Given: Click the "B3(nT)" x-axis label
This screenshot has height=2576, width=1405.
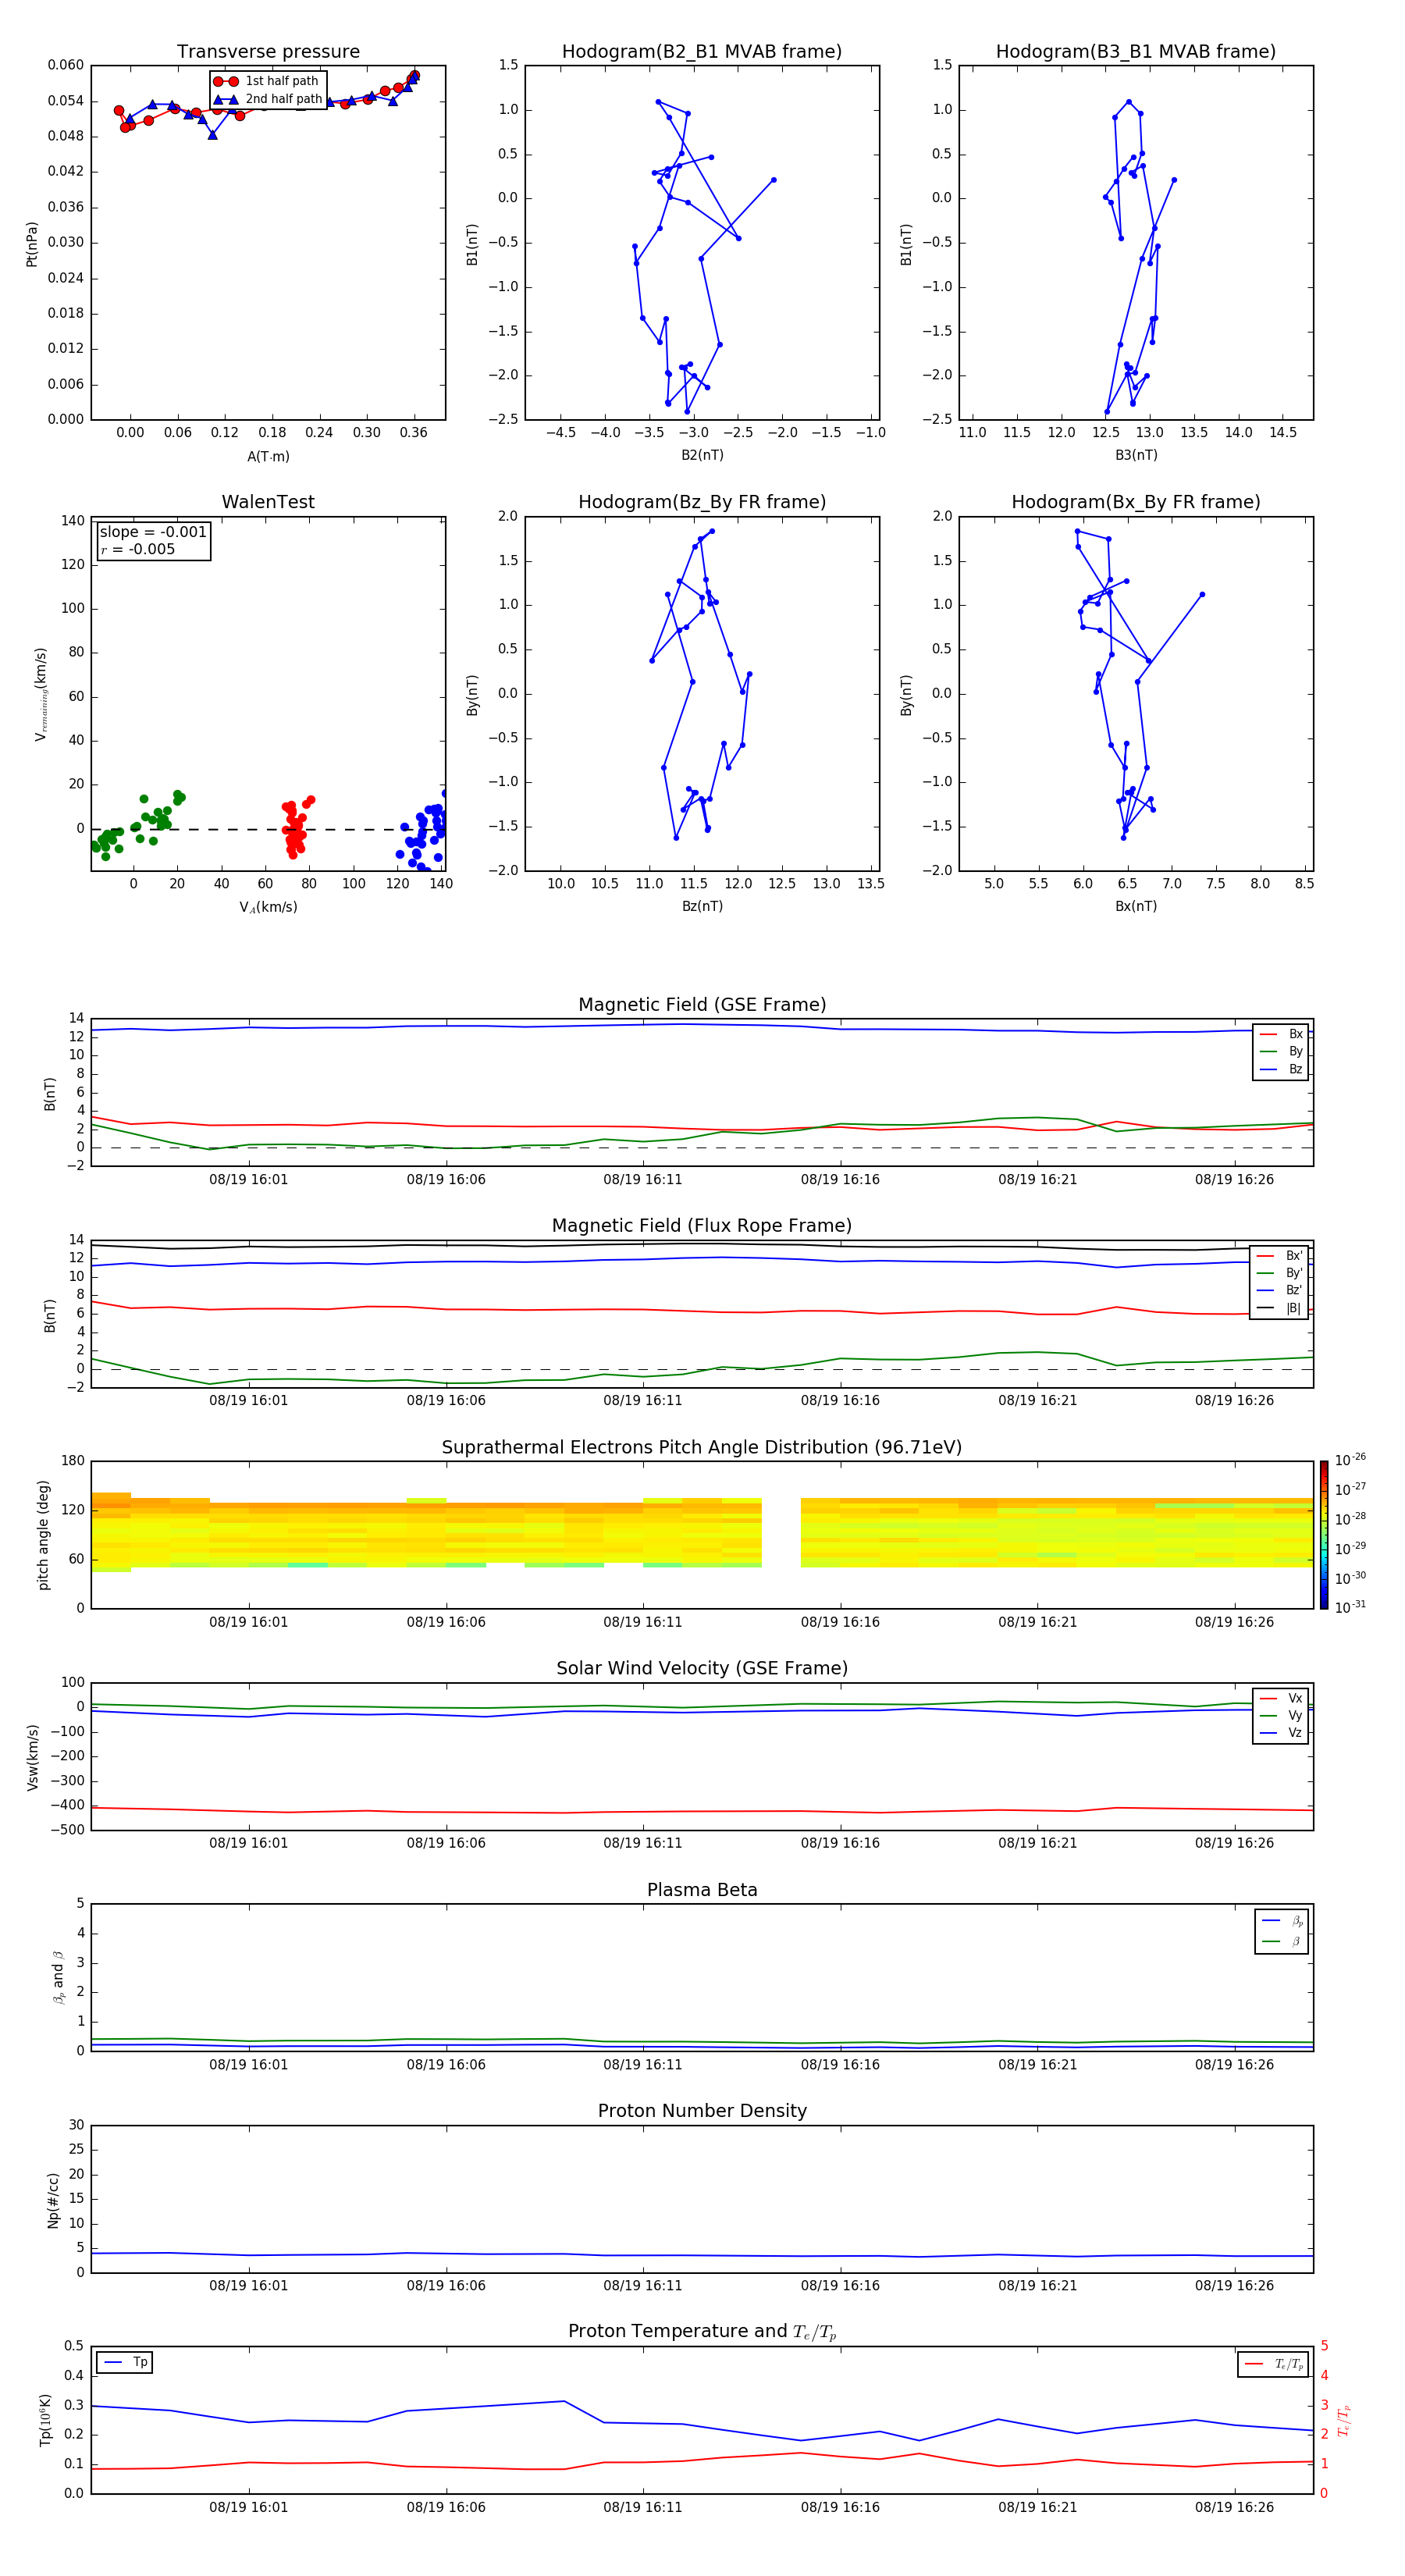Looking at the screenshot, I should [1136, 455].
